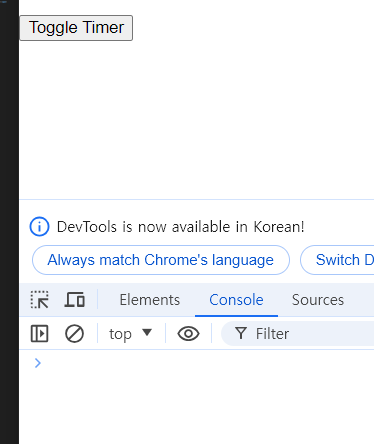Click the DevTools info circle icon
Viewport: 374px width, 444px height.
point(39,227)
